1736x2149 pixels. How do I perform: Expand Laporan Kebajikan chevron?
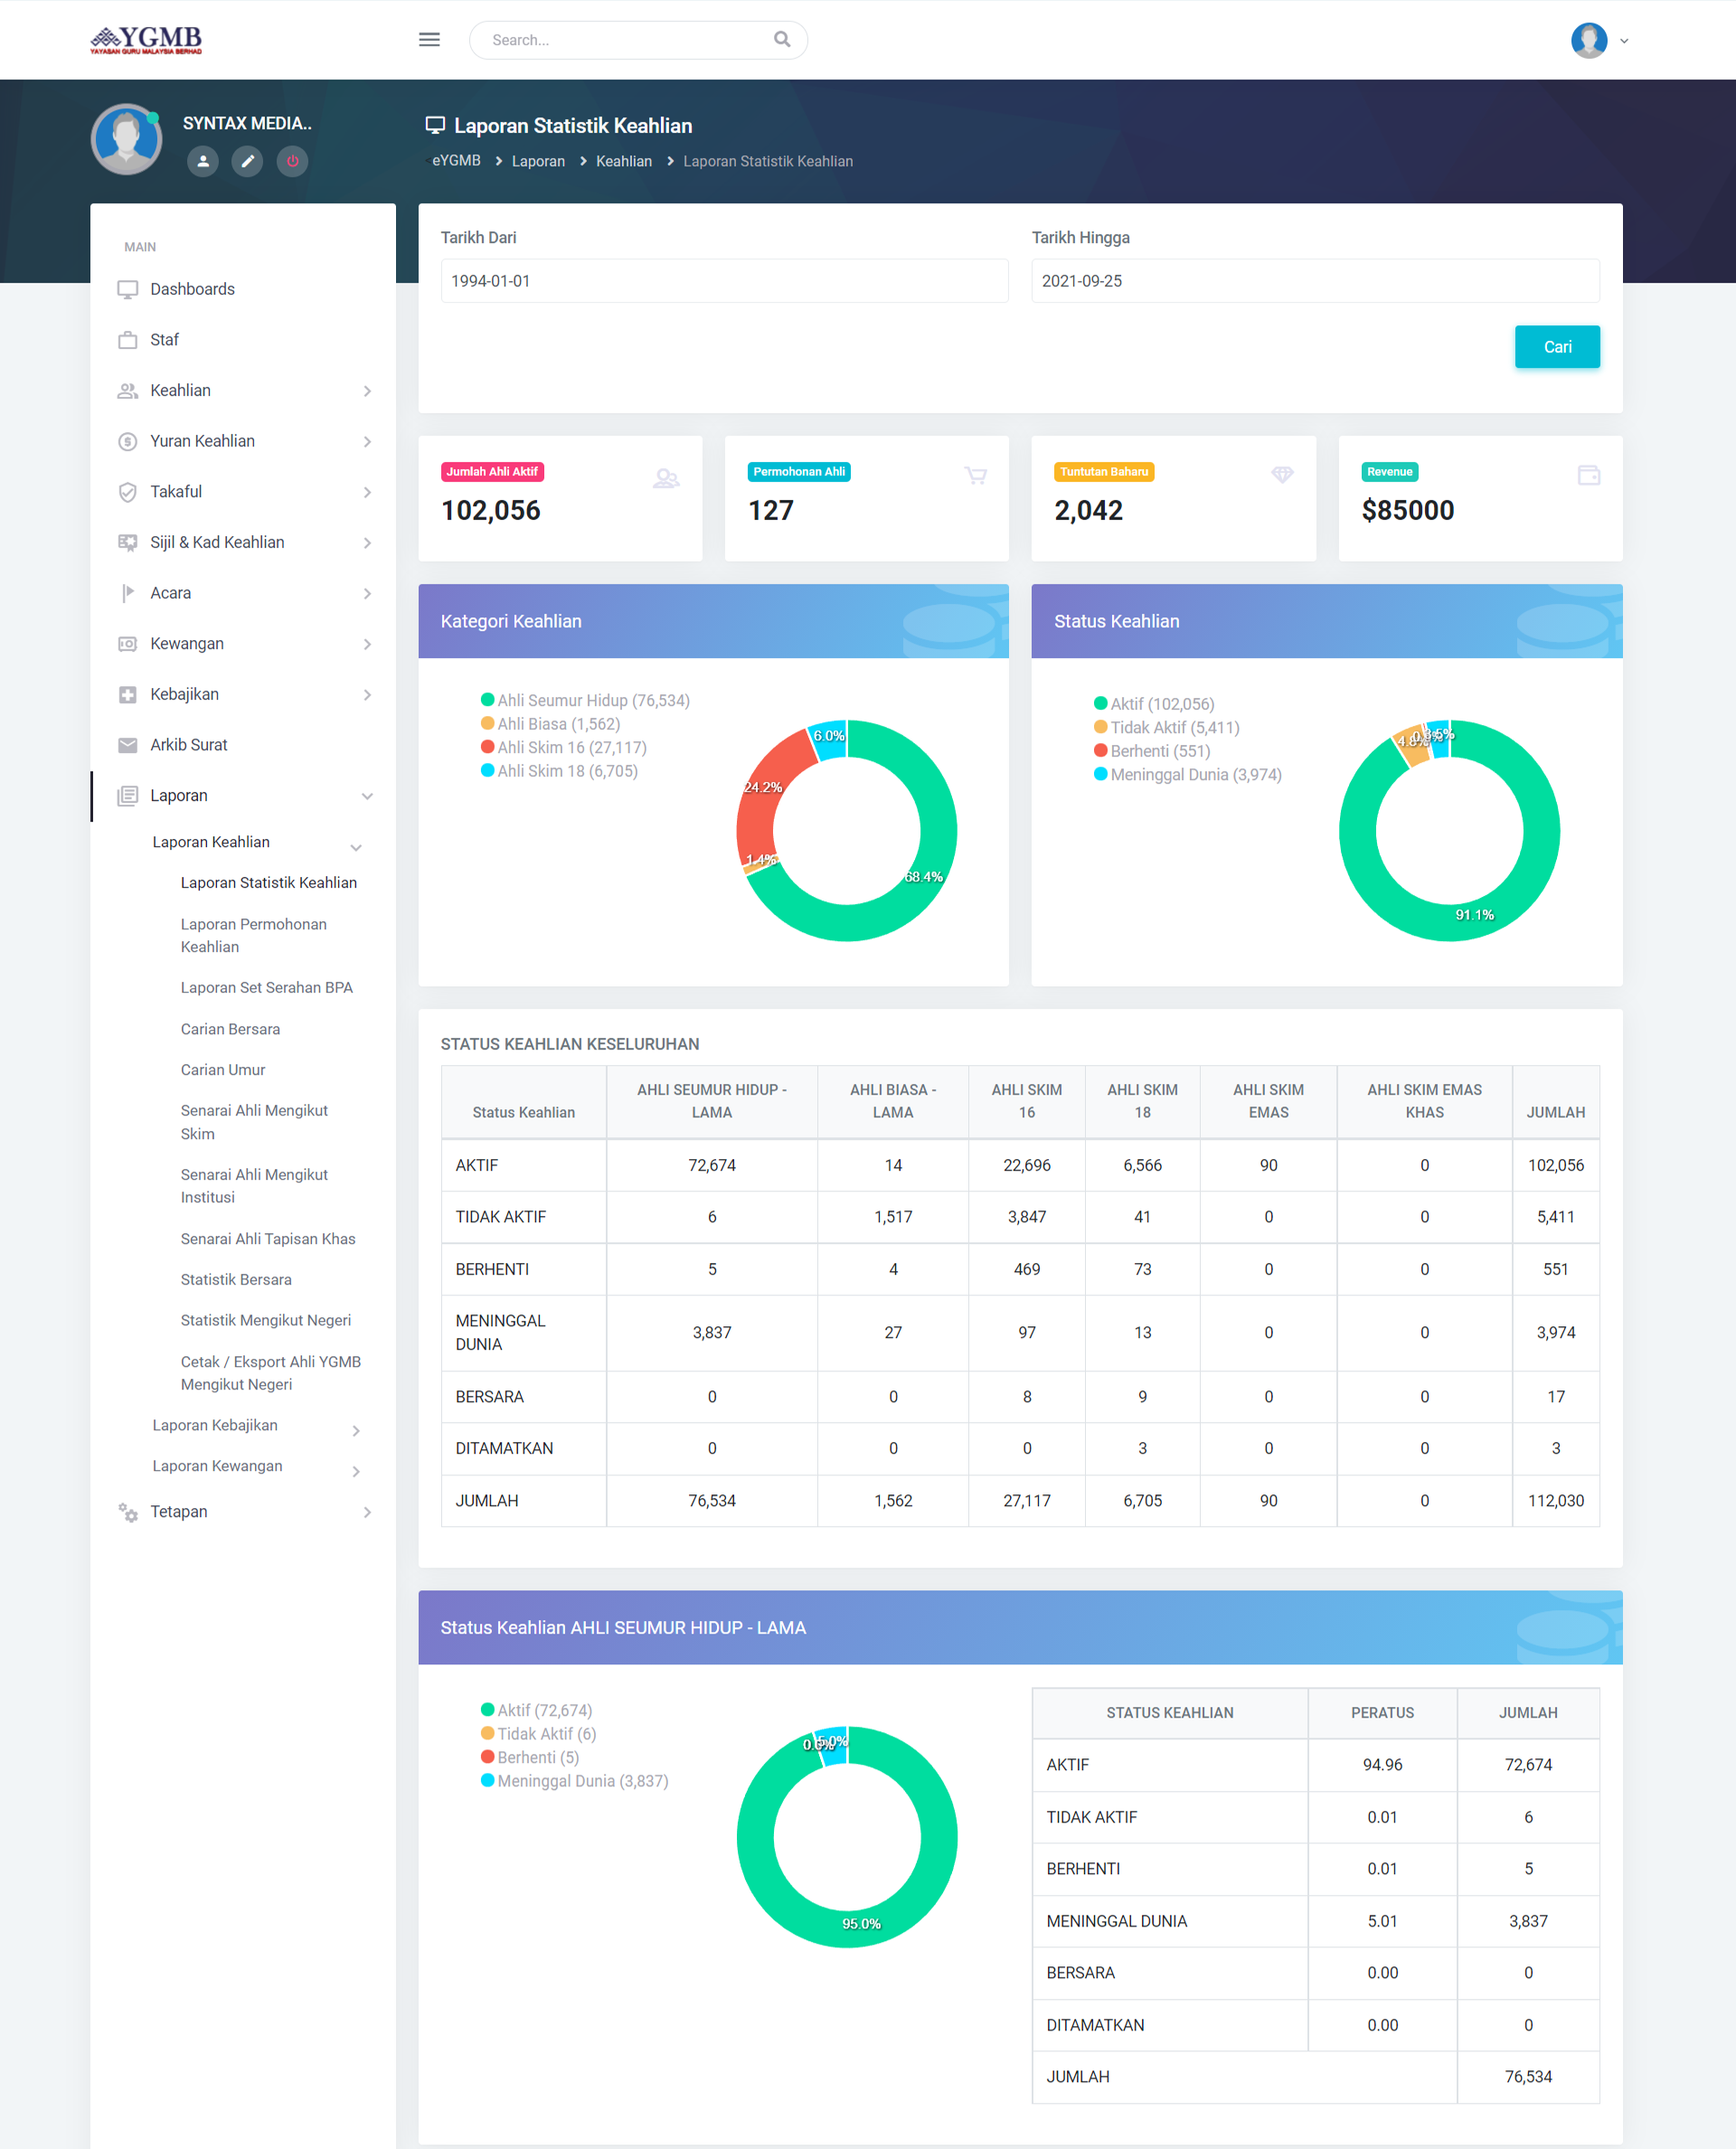click(x=355, y=1430)
